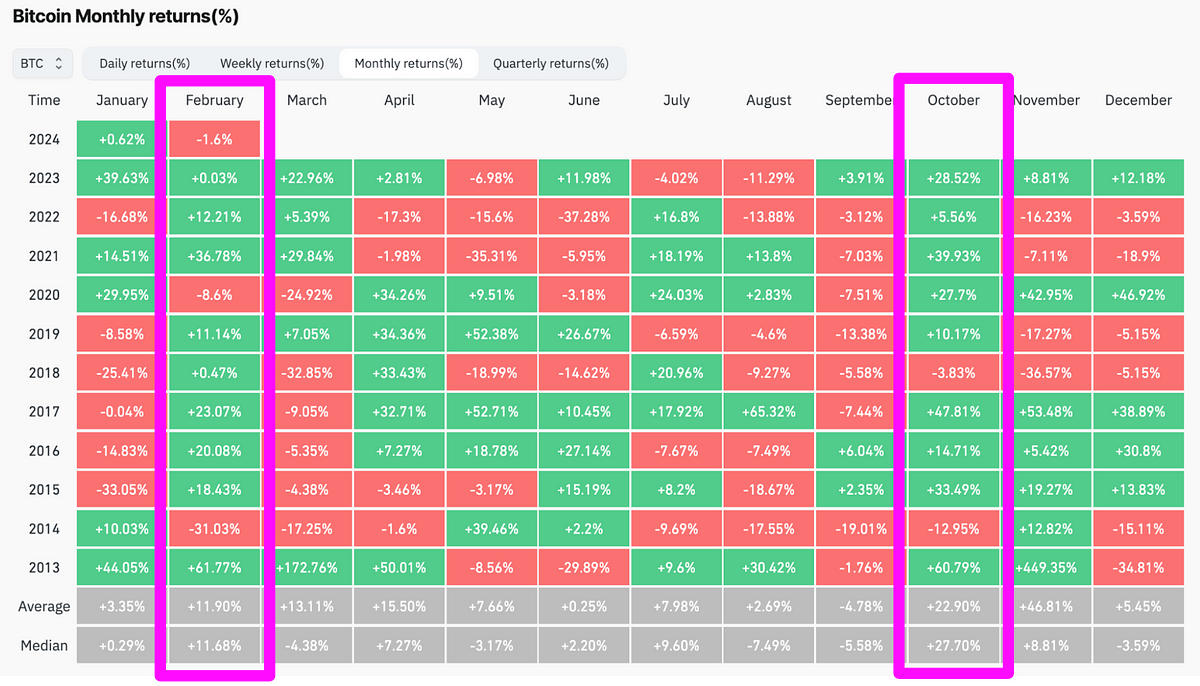This screenshot has height=686, width=1200.
Task: Select the -31.03% February 2014 cell
Action: pos(214,529)
